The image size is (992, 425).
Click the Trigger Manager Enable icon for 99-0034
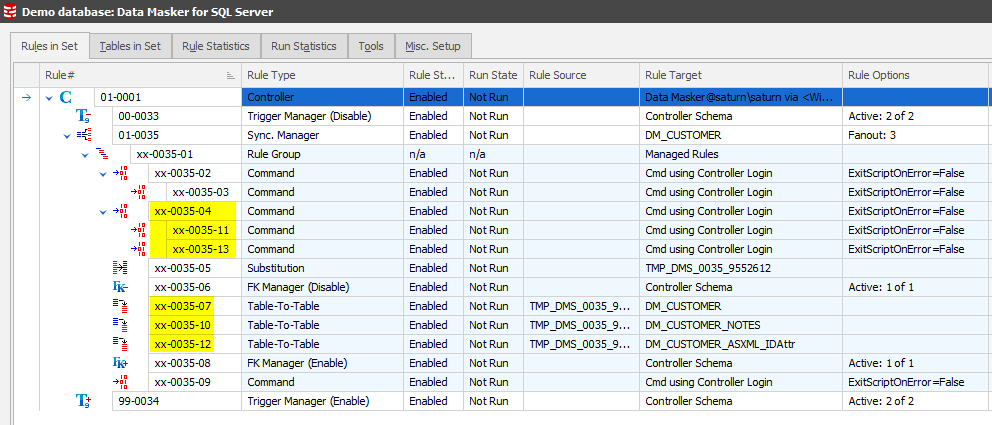(x=84, y=401)
